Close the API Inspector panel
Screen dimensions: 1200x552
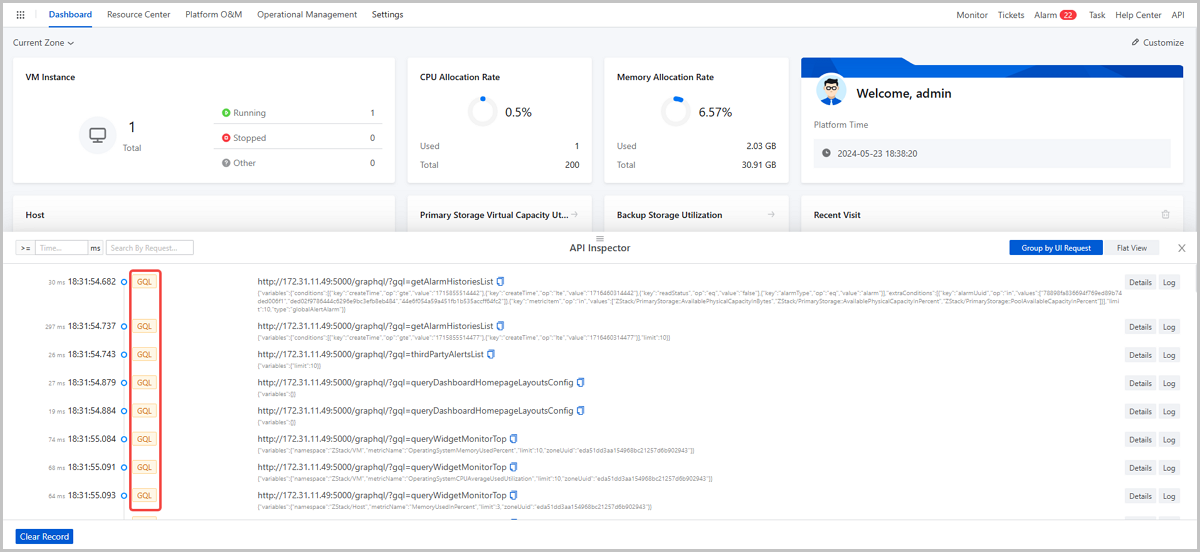(1181, 248)
